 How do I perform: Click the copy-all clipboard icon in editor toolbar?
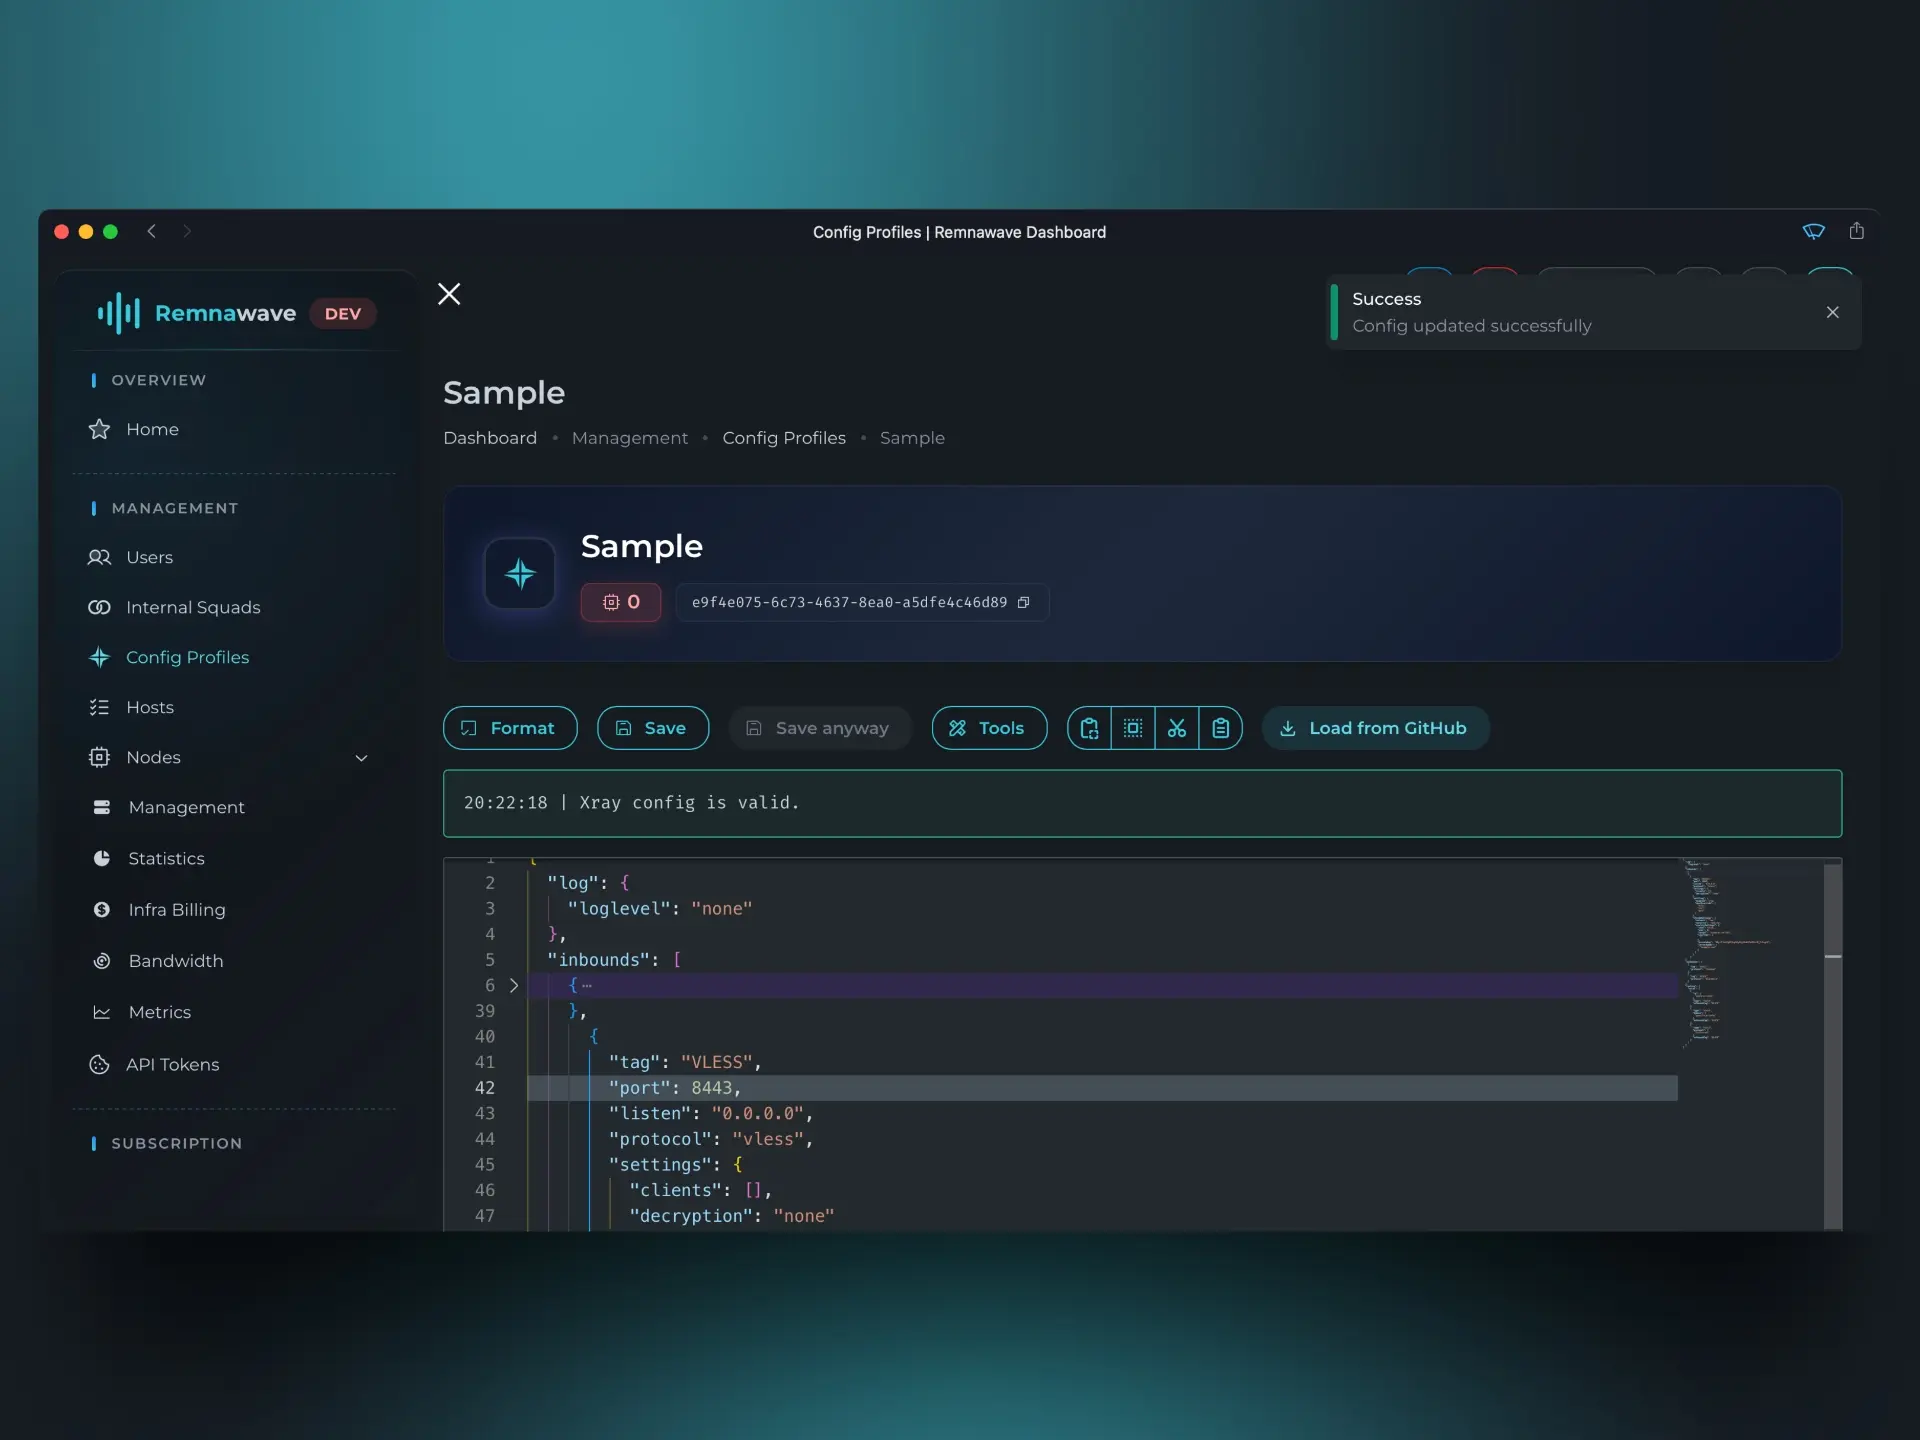coord(1089,728)
